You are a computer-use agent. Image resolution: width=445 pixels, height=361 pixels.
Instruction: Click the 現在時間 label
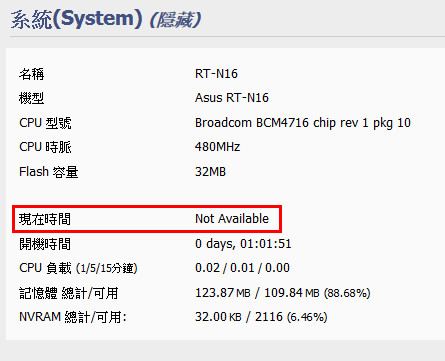coord(45,219)
